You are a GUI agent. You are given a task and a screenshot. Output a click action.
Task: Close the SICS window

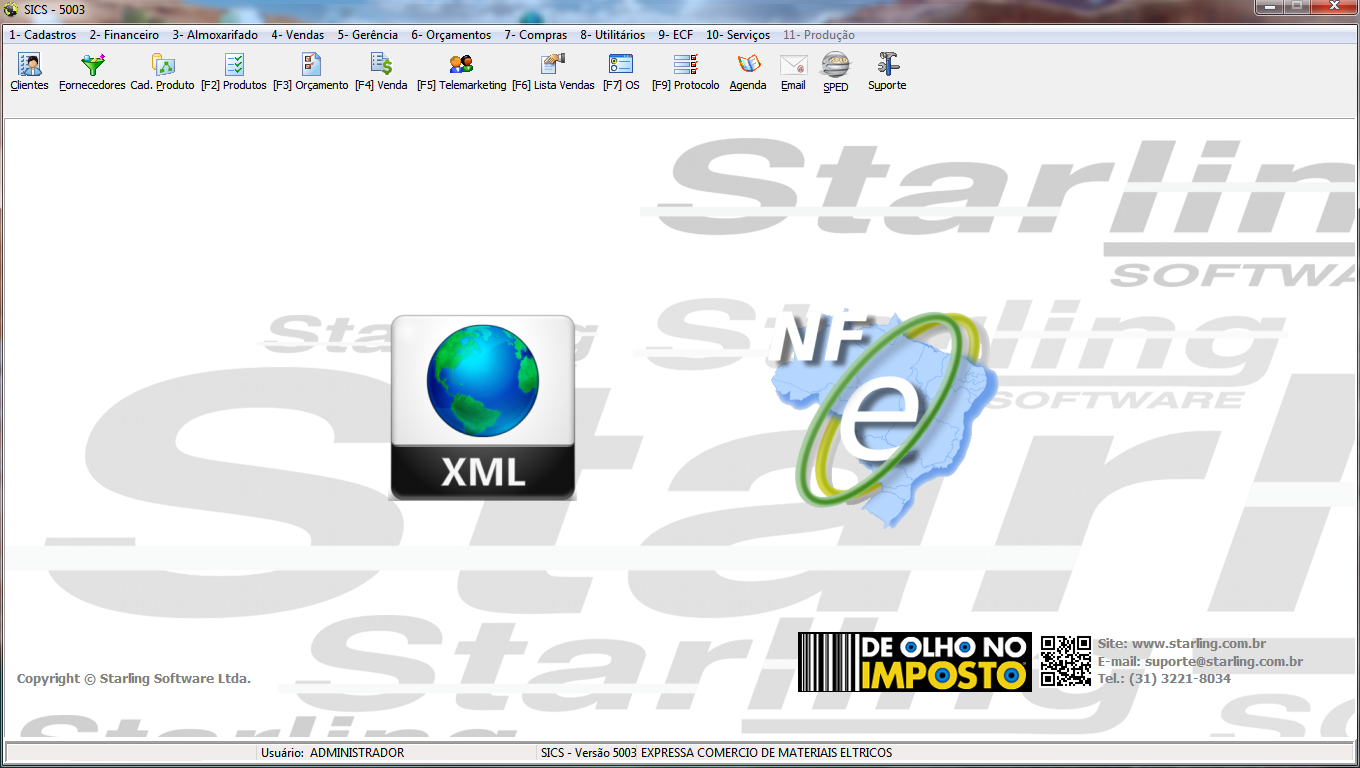1333,7
